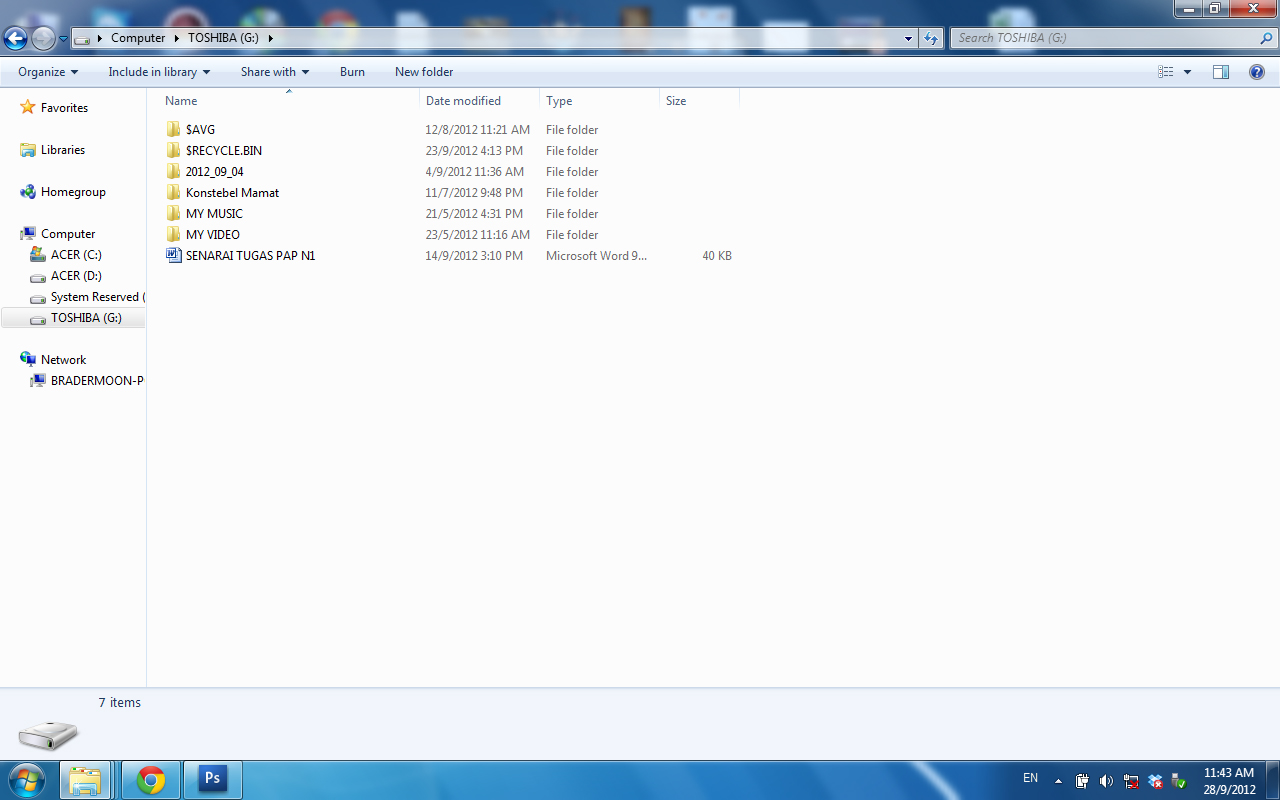Expand hidden icons in the notification area
Image resolution: width=1280 pixels, height=800 pixels.
1057,779
